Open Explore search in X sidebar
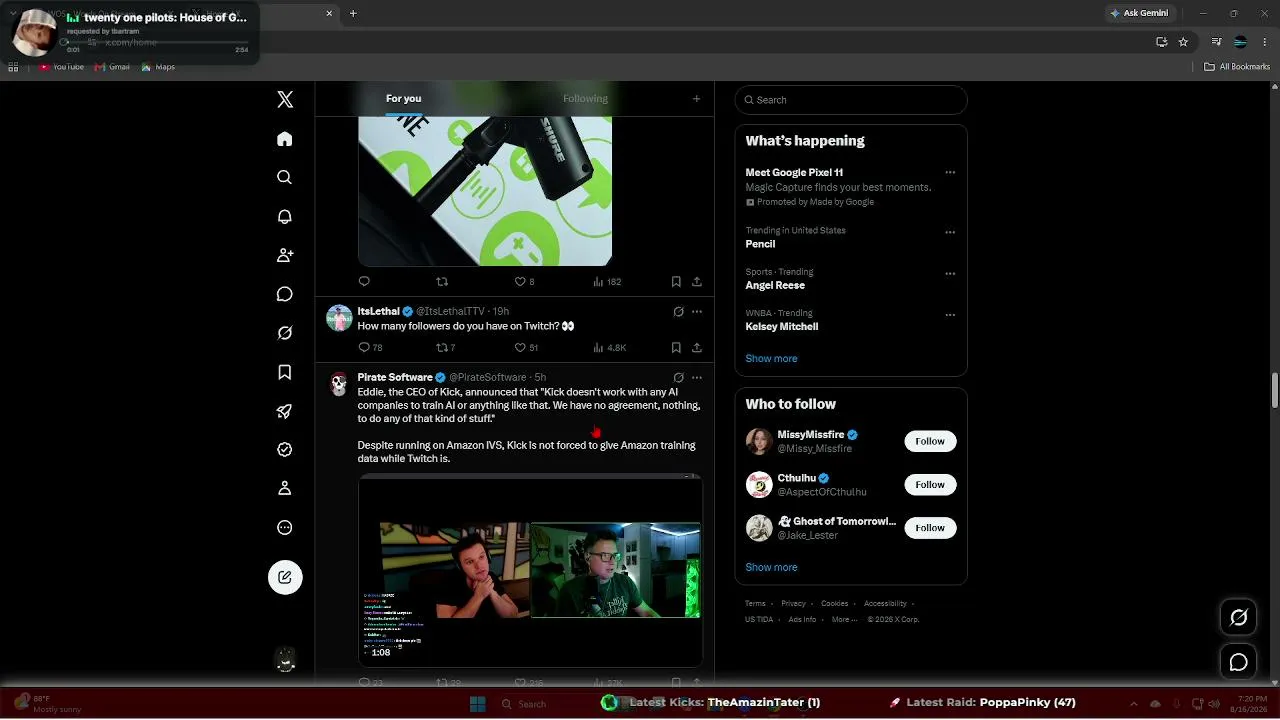Viewport: 1280px width, 720px height. pos(285,177)
